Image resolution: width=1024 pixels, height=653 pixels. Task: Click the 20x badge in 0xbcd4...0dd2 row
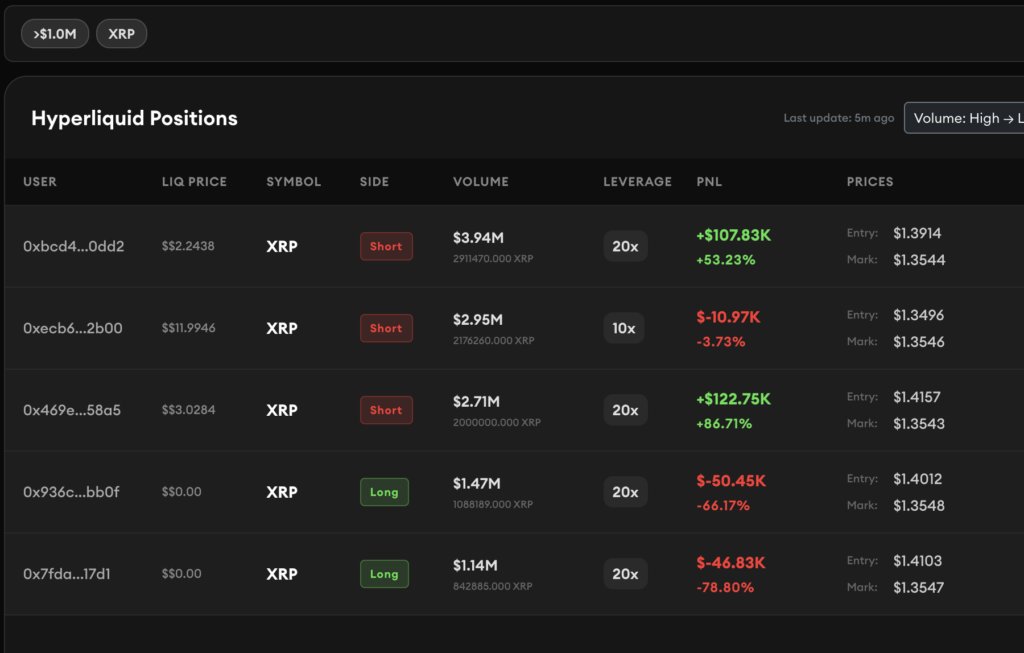[x=625, y=246]
